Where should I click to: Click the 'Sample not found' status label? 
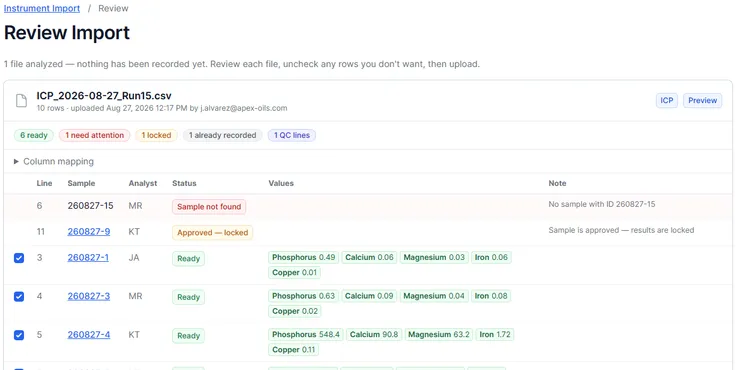click(x=209, y=207)
